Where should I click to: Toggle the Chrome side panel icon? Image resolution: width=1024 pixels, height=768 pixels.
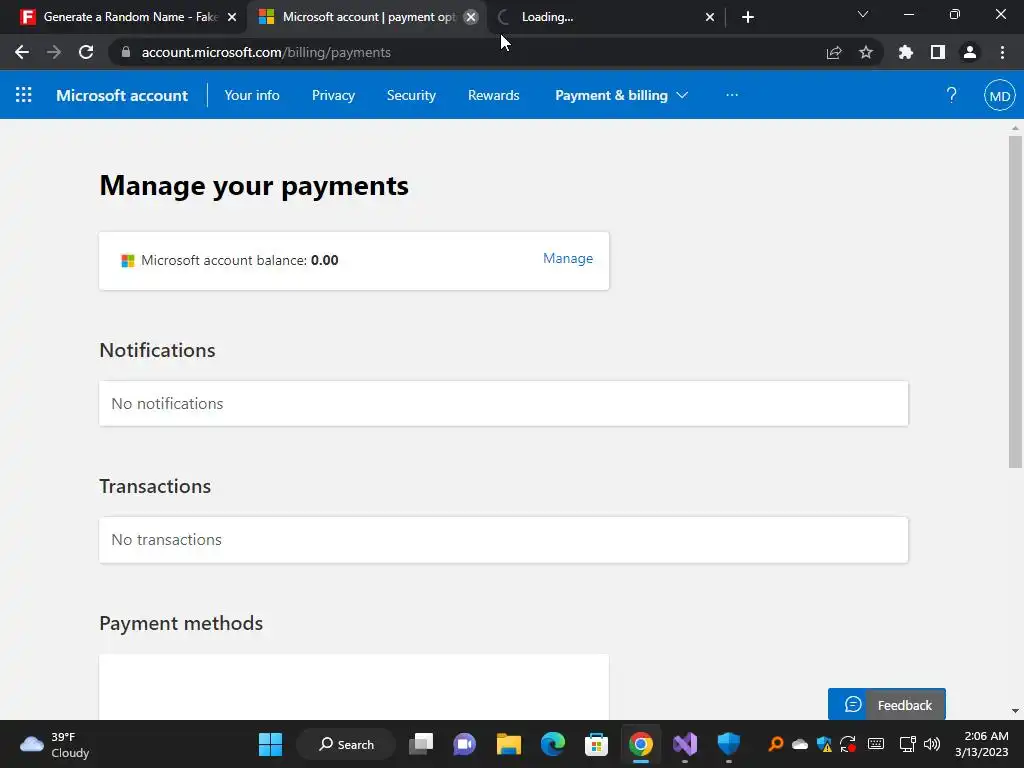938,52
